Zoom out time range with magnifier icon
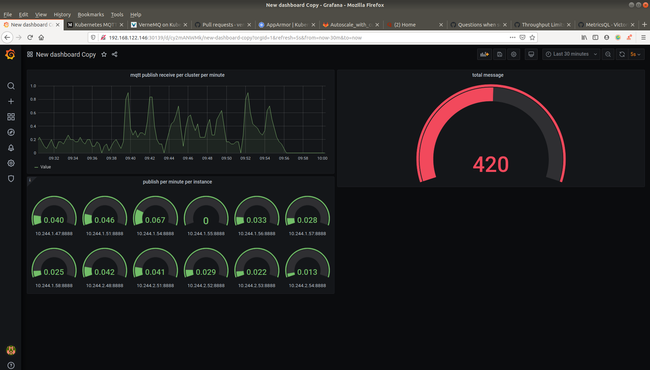The height and width of the screenshot is (370, 650). click(x=608, y=54)
